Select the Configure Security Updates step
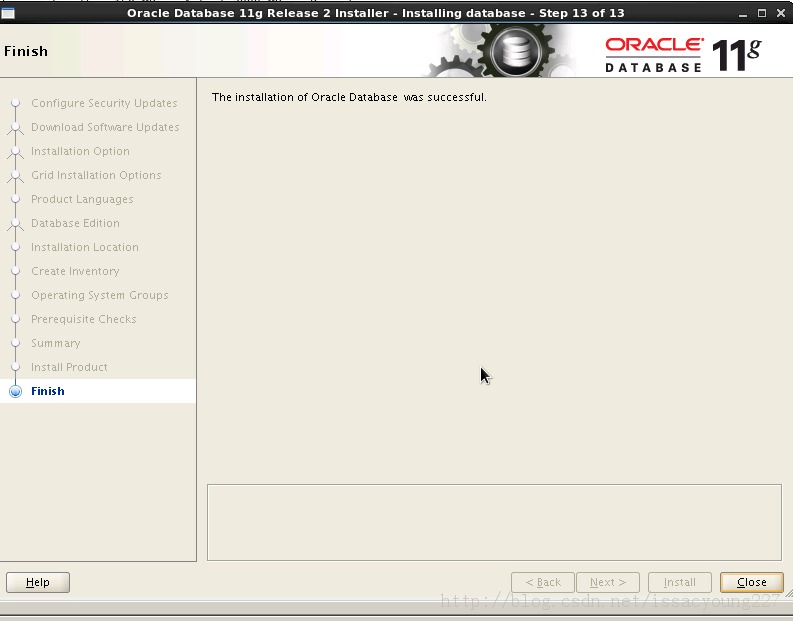Screen dimensions: 793x621 pos(104,103)
